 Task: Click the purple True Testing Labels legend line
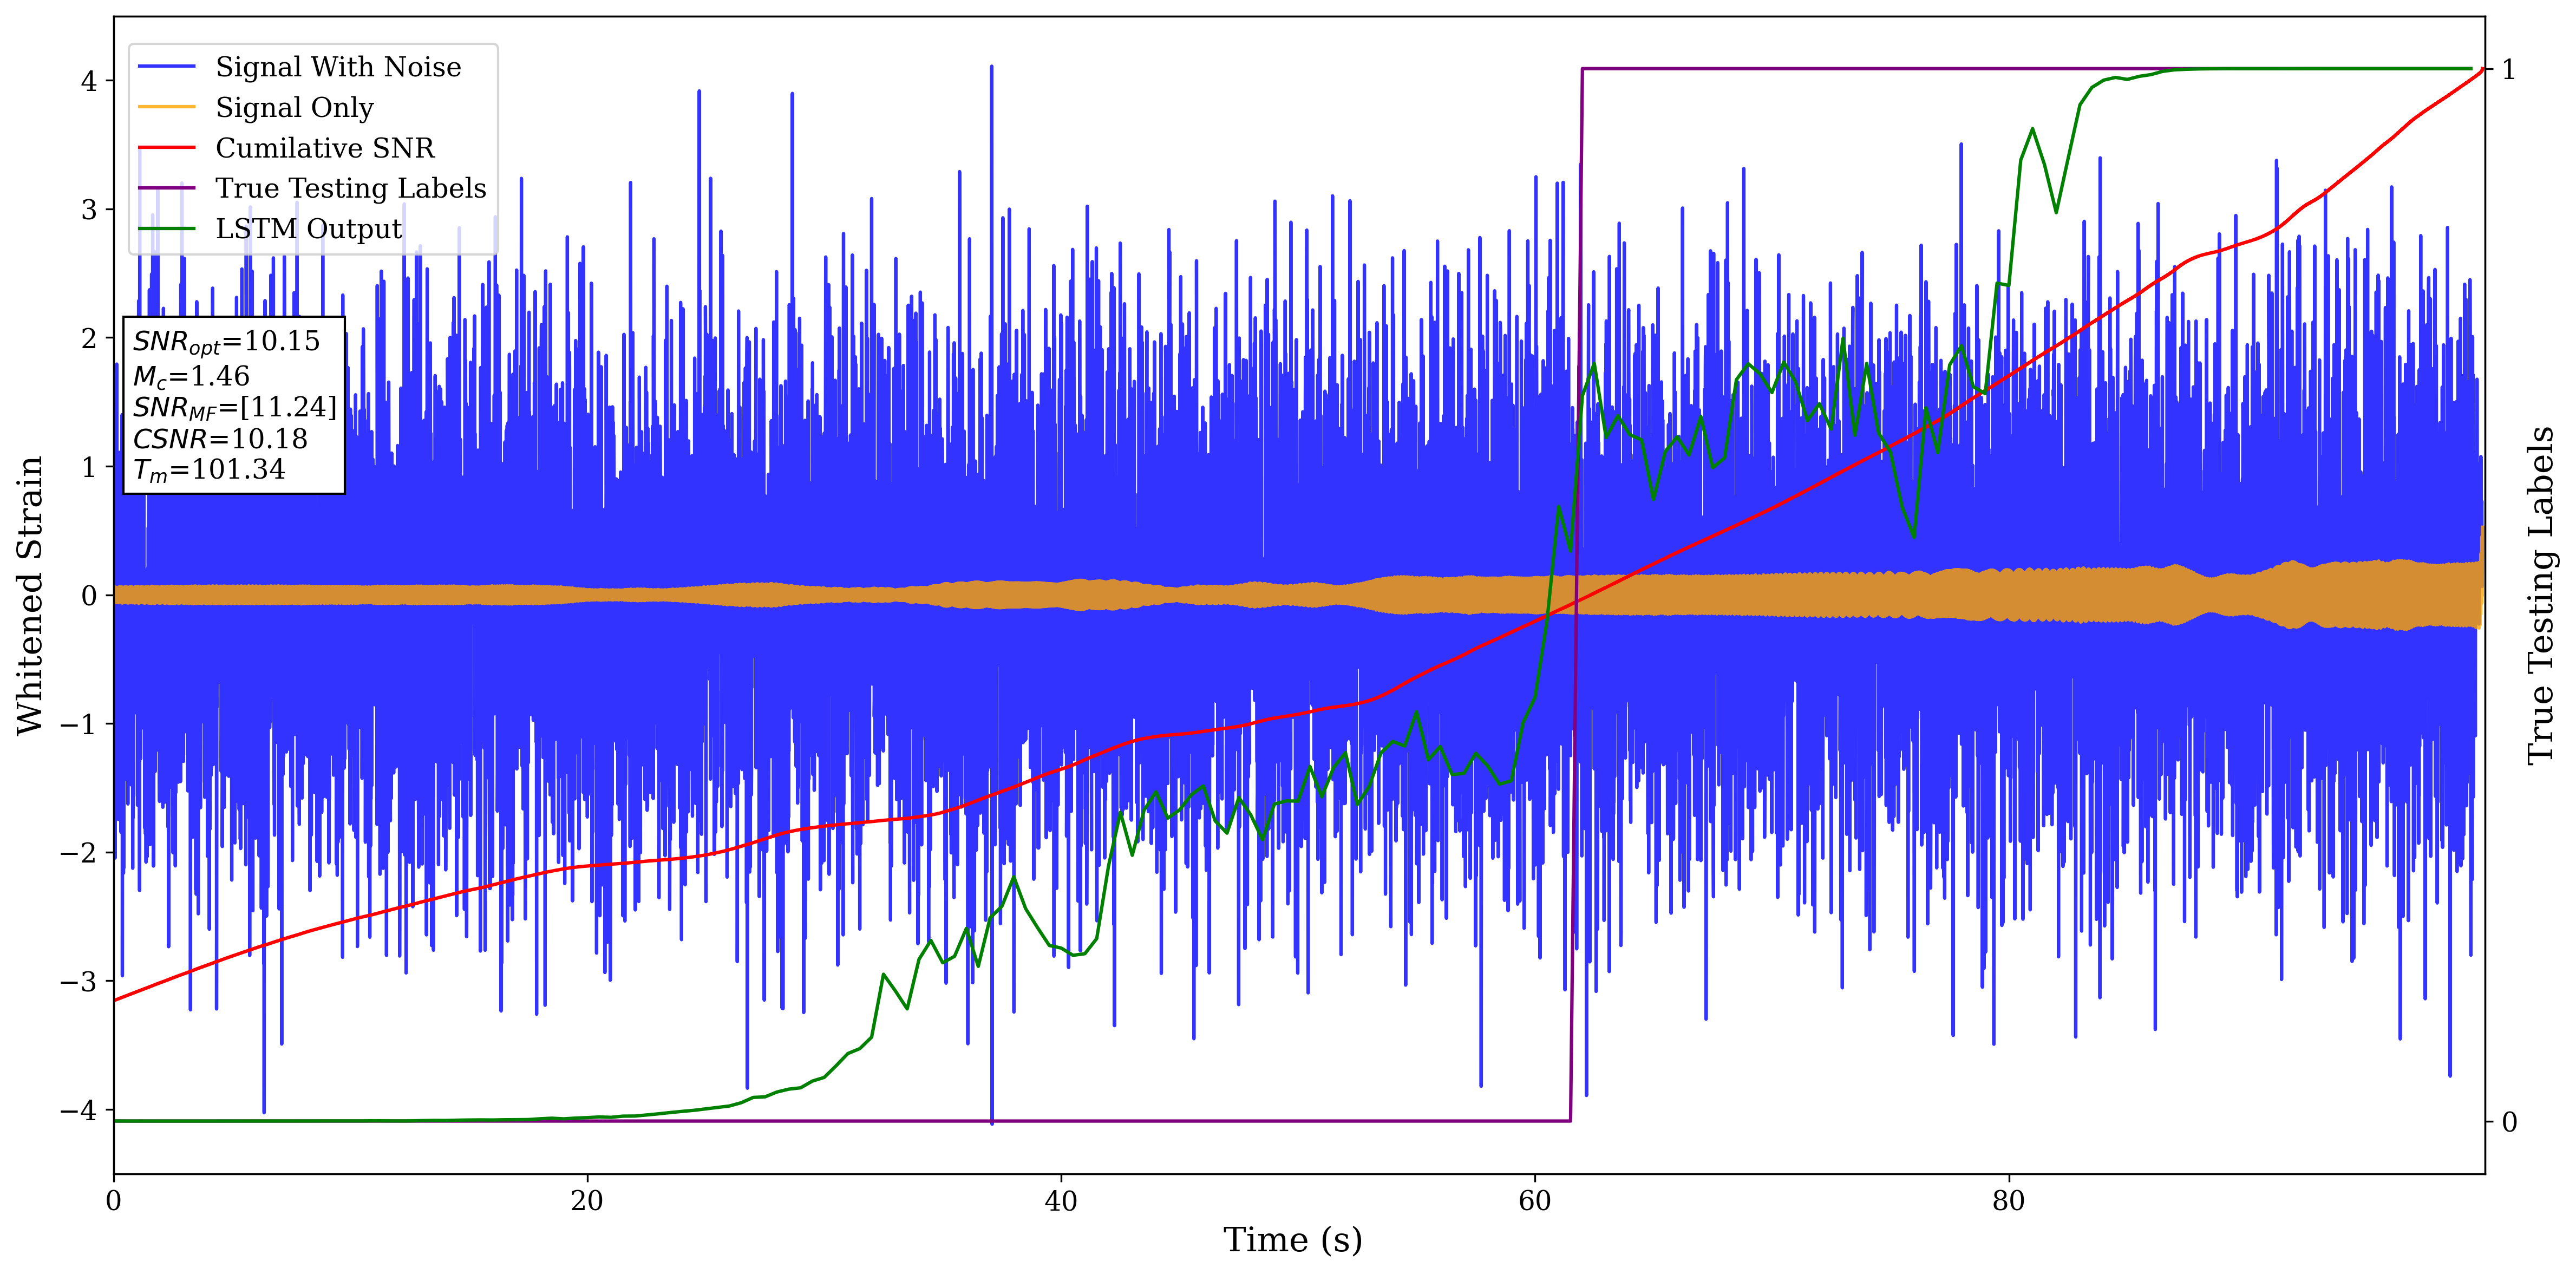pyautogui.click(x=166, y=188)
